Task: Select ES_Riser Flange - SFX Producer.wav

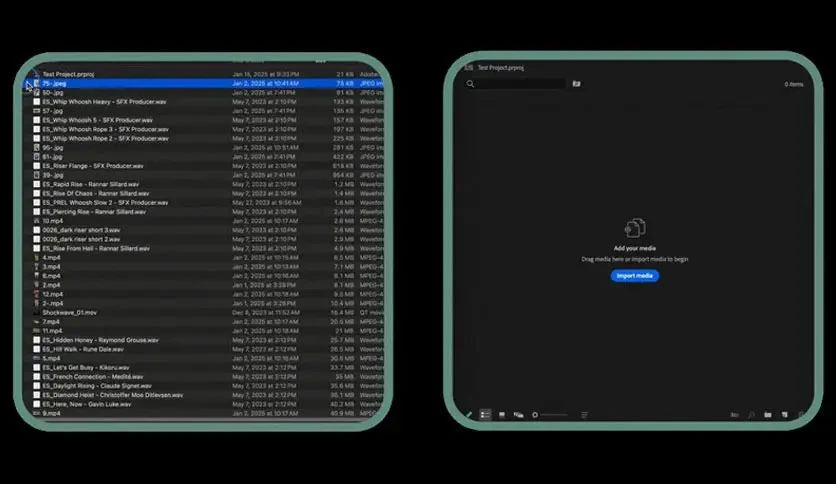Action: (x=93, y=166)
